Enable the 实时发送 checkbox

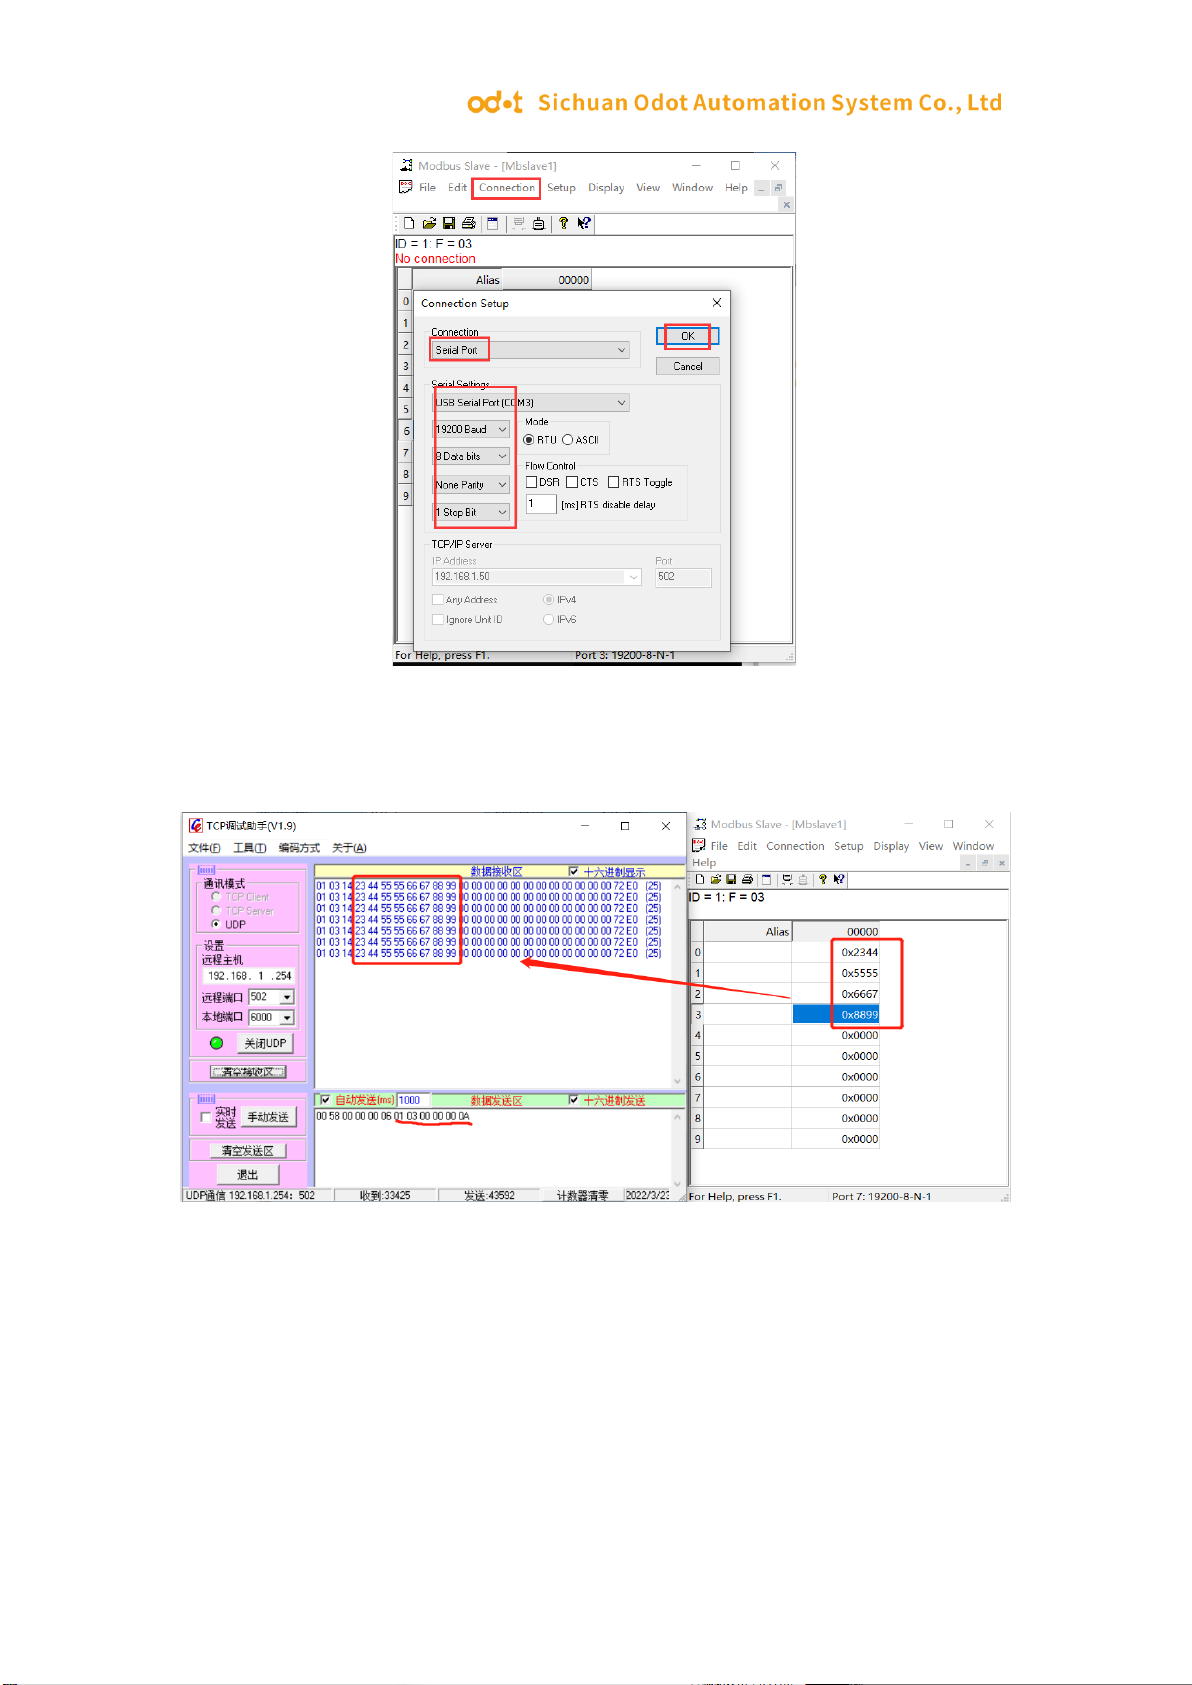click(206, 1117)
